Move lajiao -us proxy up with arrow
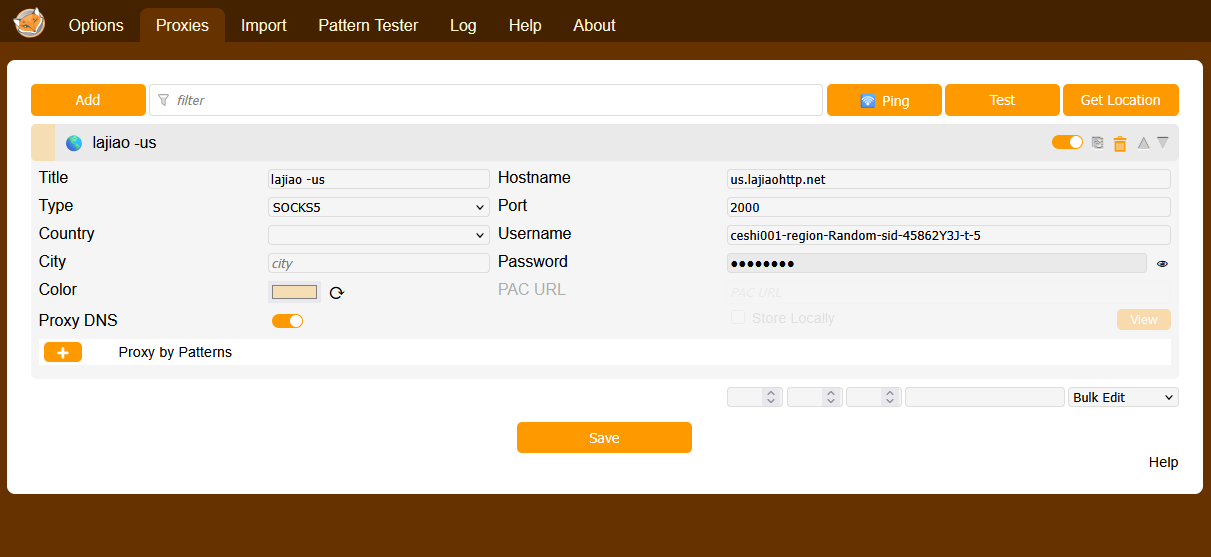This screenshot has height=557, width=1211. click(1143, 143)
